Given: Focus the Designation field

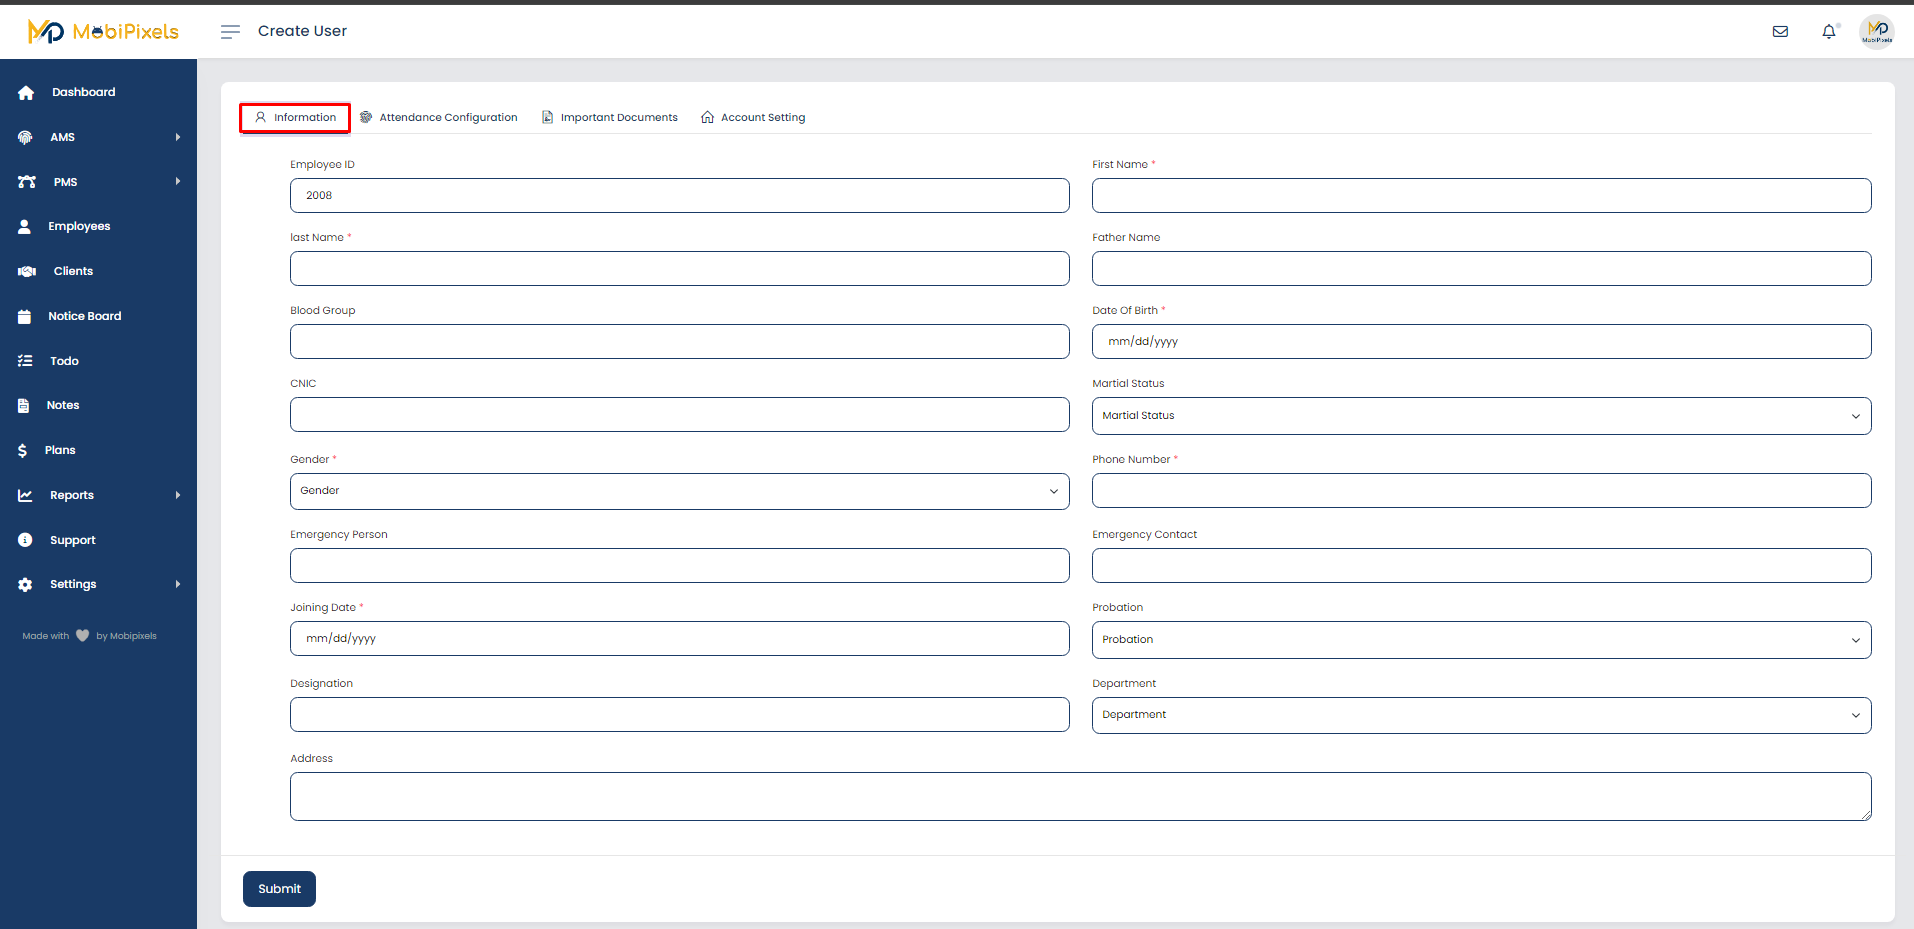Looking at the screenshot, I should (680, 714).
